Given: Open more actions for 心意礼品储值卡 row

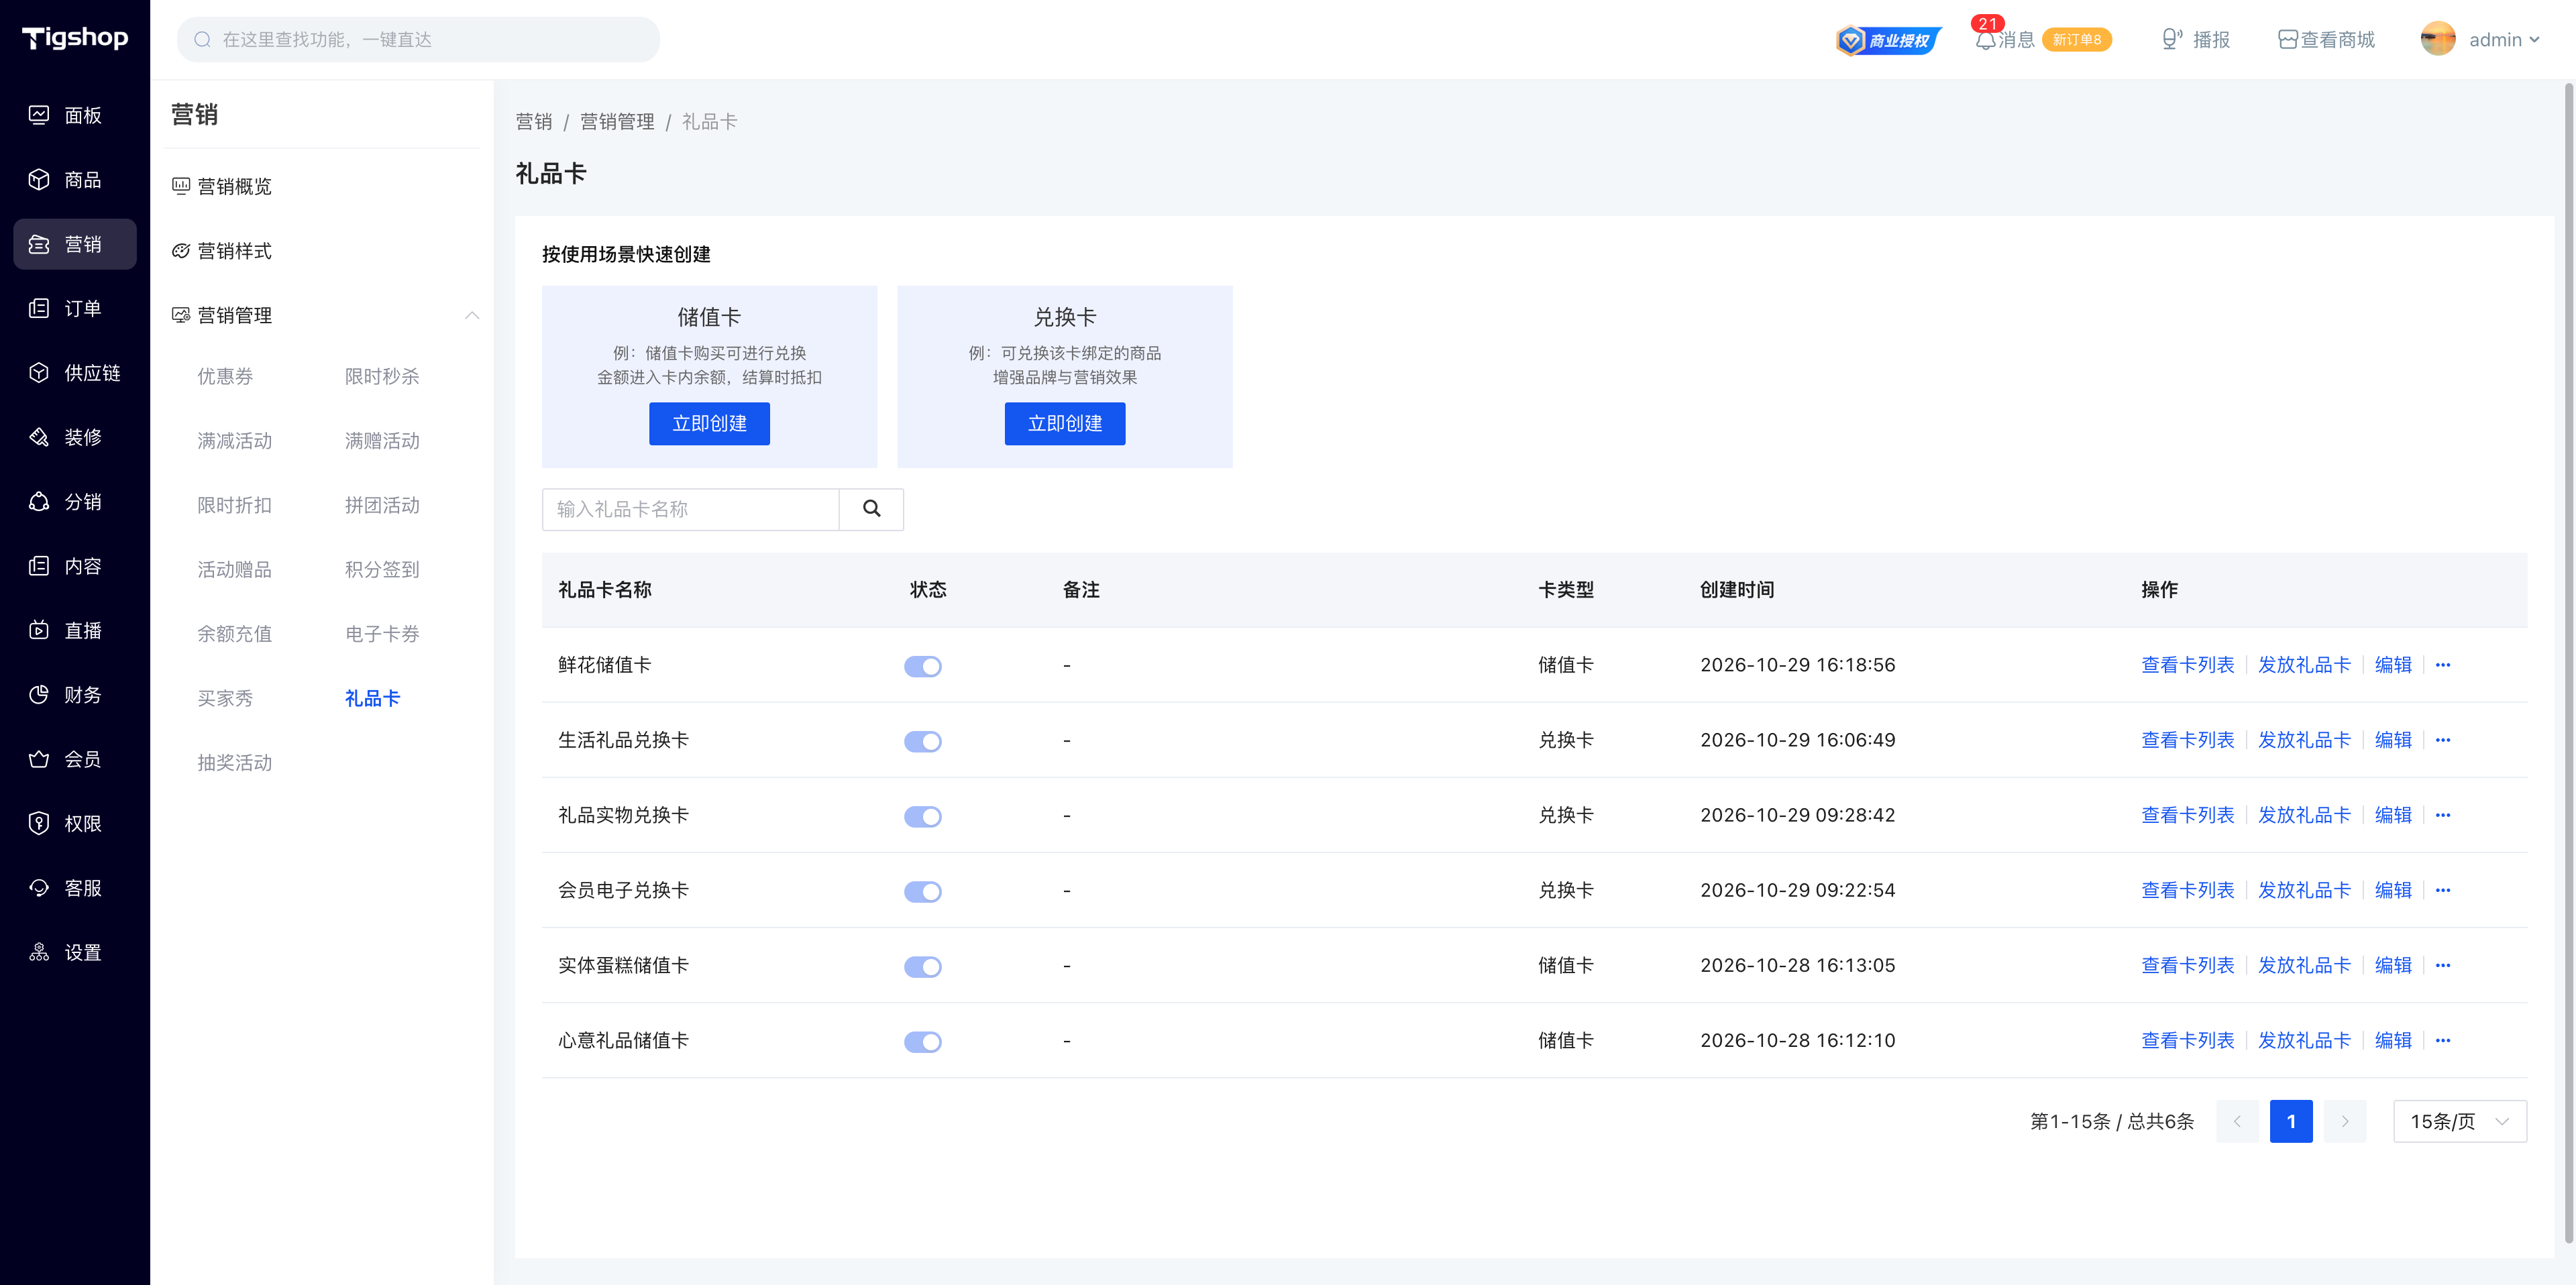Looking at the screenshot, I should pos(2442,1040).
